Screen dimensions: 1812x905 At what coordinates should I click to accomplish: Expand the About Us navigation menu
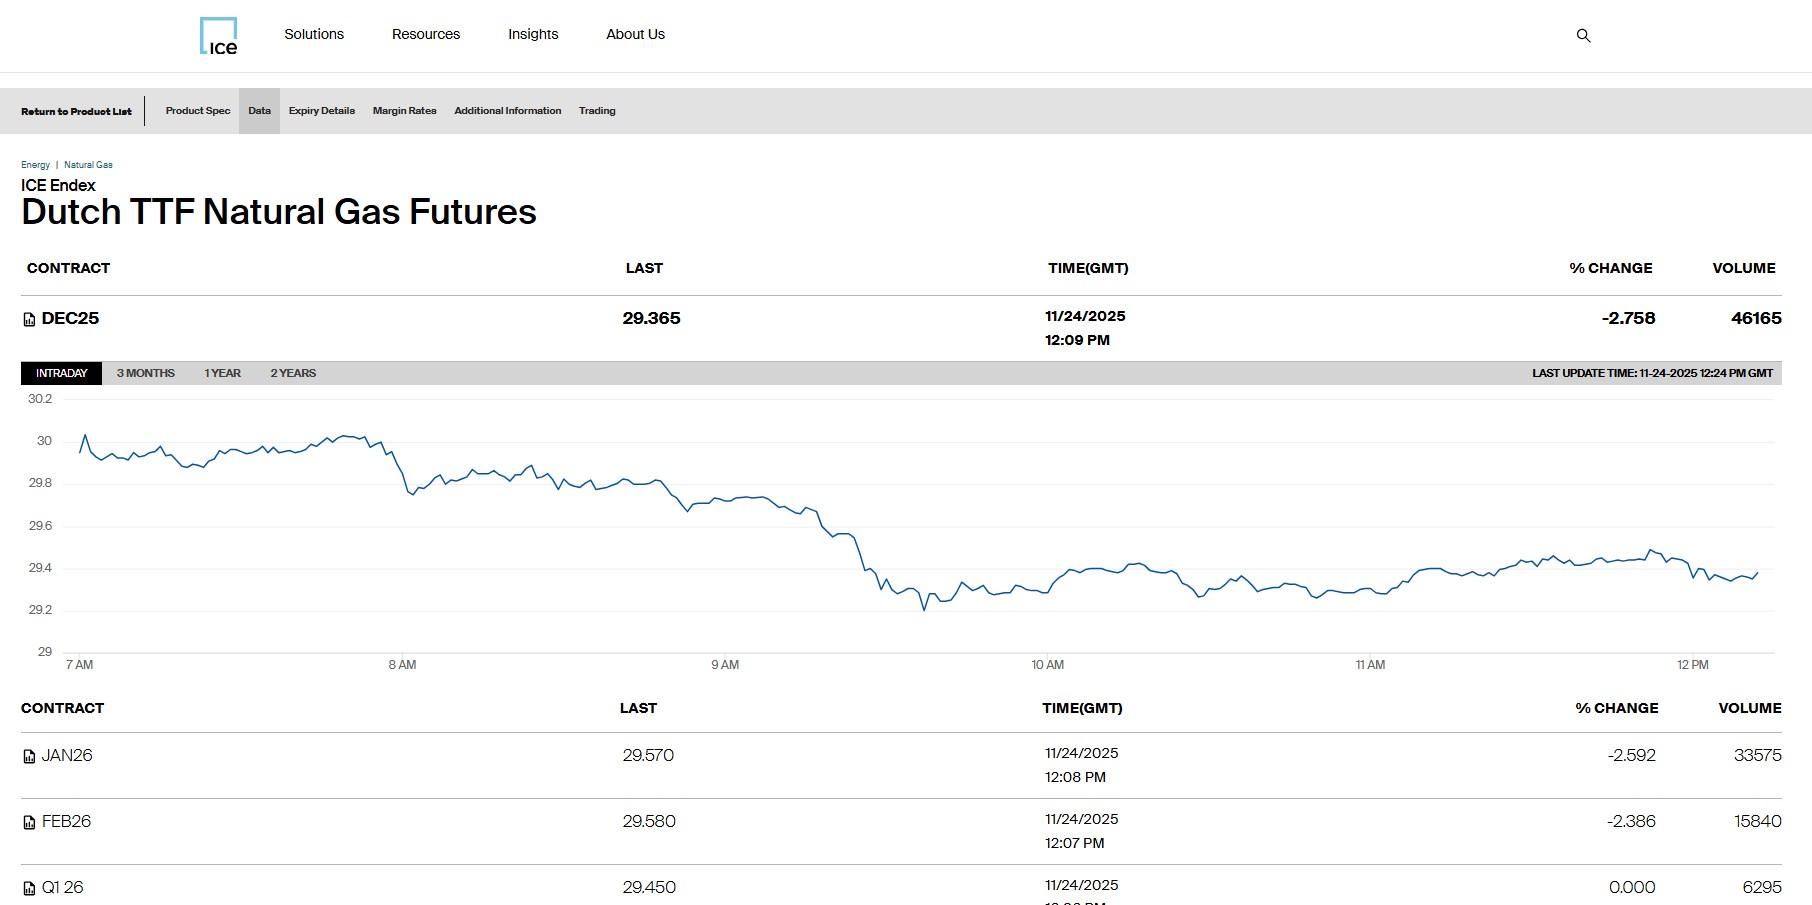tap(635, 34)
